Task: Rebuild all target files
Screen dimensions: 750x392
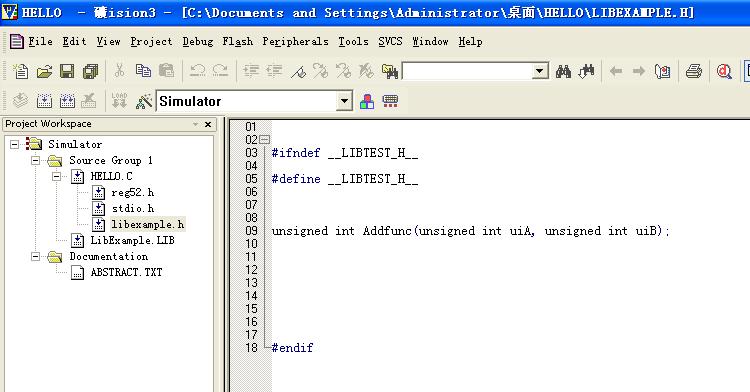Action: [67, 101]
